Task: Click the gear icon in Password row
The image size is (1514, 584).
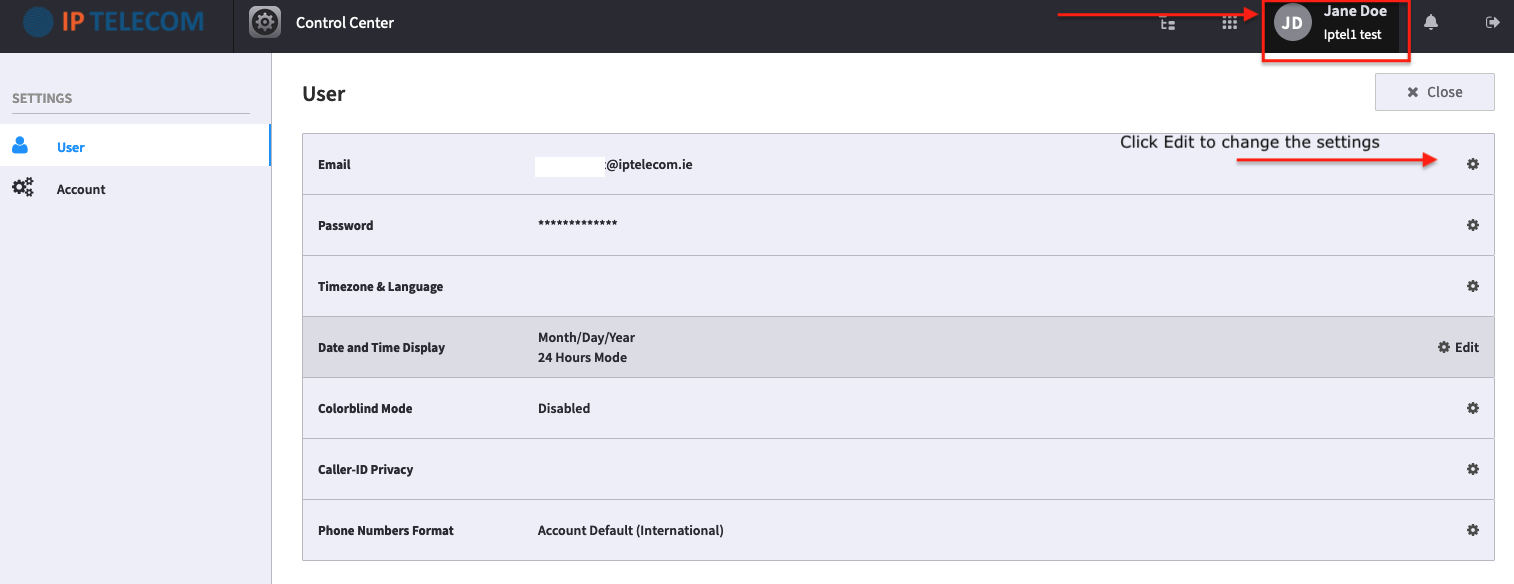Action: tap(1472, 225)
